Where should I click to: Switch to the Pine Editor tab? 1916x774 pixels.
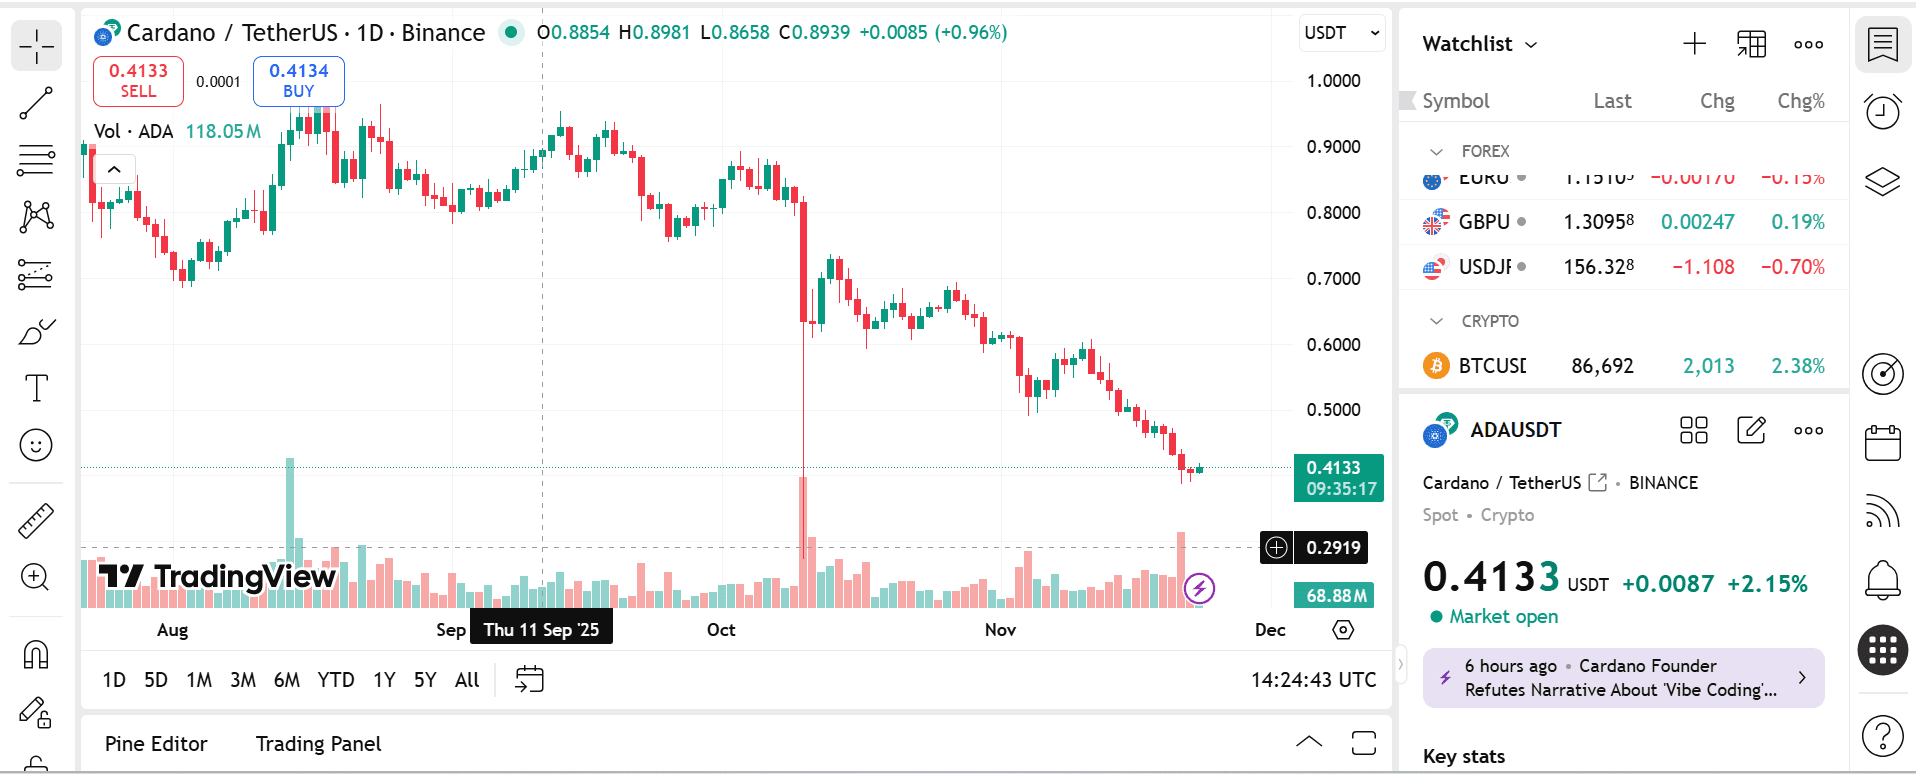pyautogui.click(x=156, y=744)
